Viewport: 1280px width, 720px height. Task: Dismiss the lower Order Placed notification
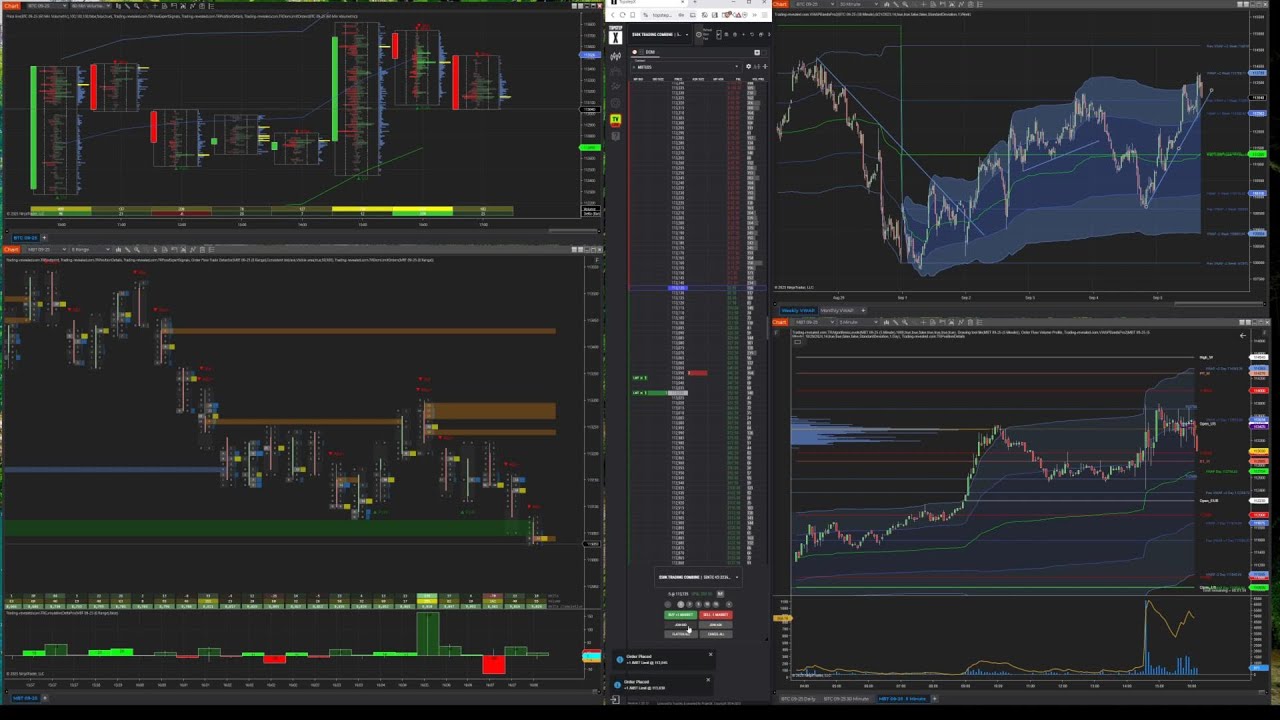708,680
